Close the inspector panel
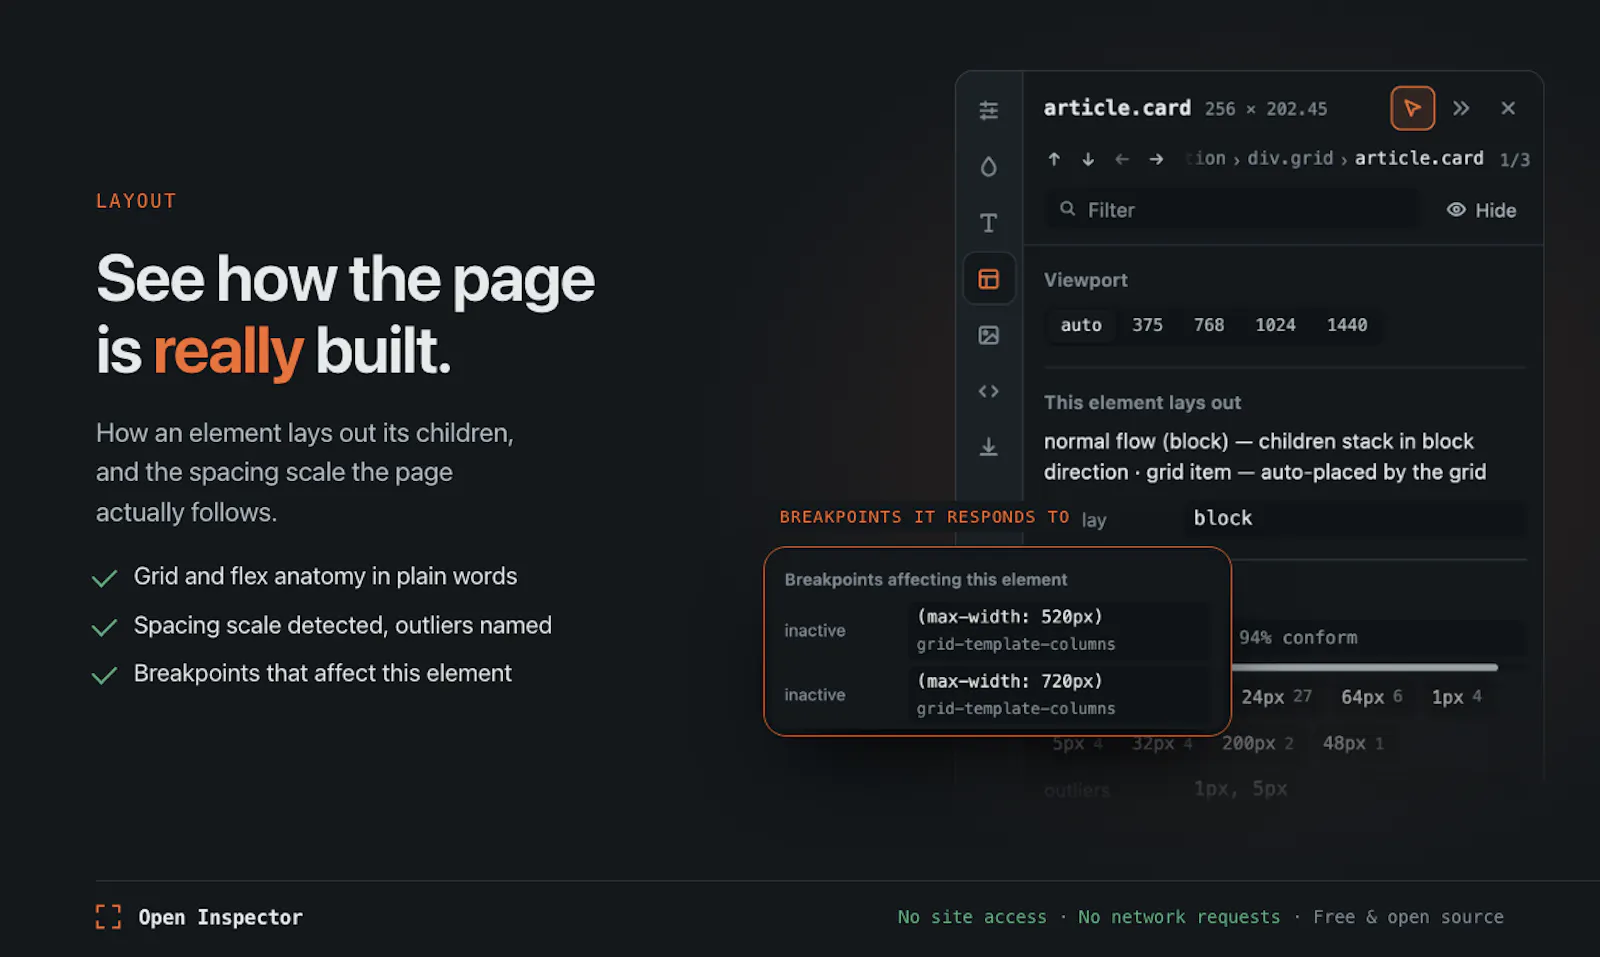Viewport: 1600px width, 957px height. [x=1508, y=108]
